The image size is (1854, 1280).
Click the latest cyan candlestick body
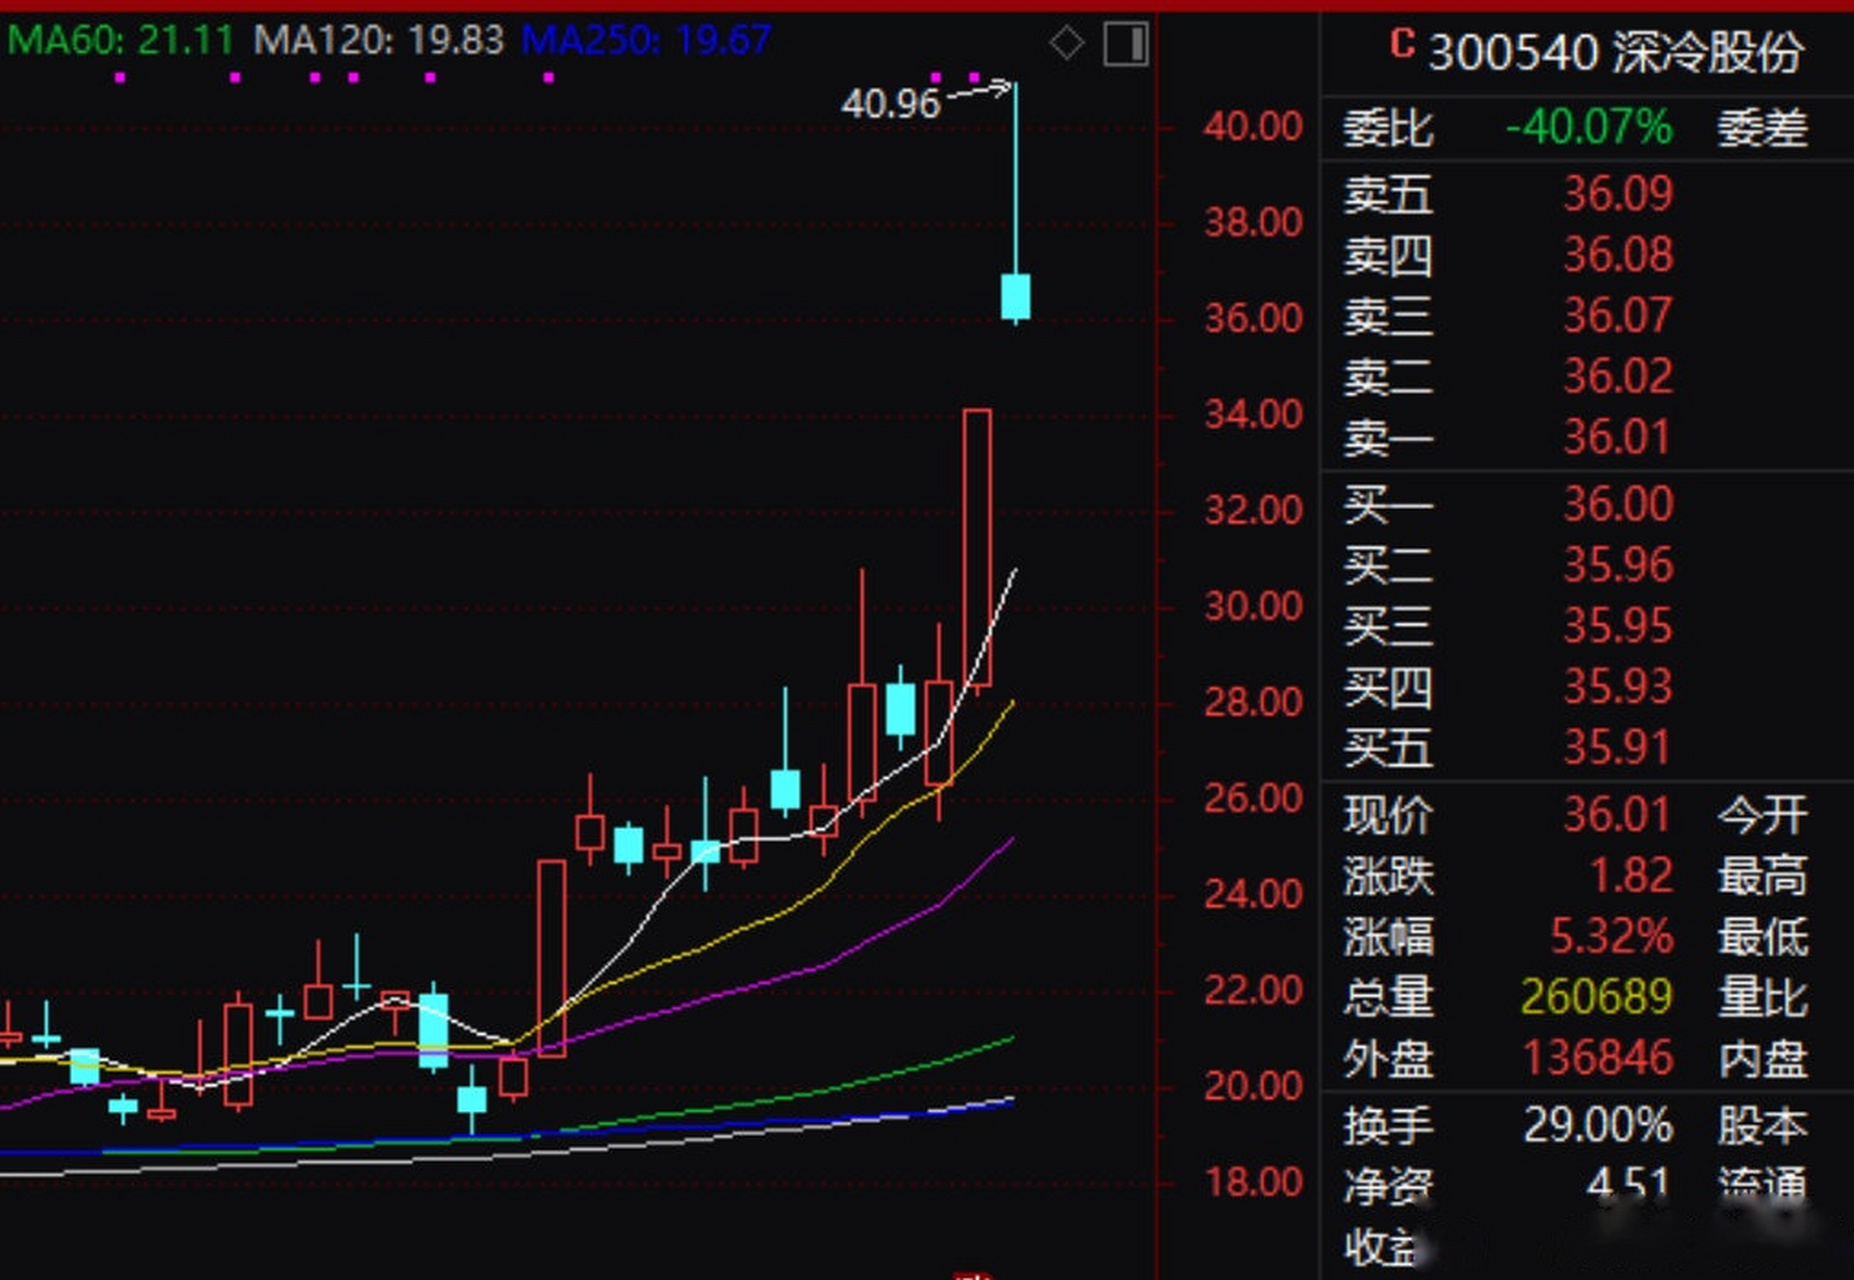coord(1015,297)
